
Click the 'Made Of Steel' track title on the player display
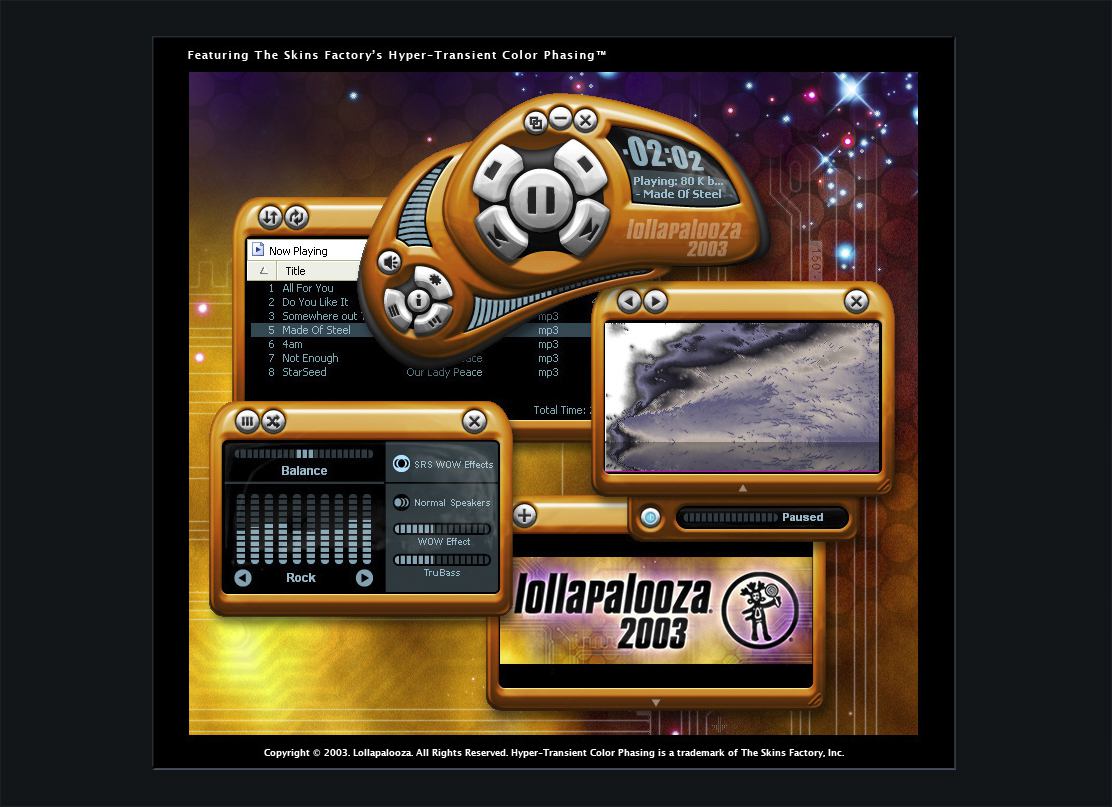pyautogui.click(x=682, y=194)
